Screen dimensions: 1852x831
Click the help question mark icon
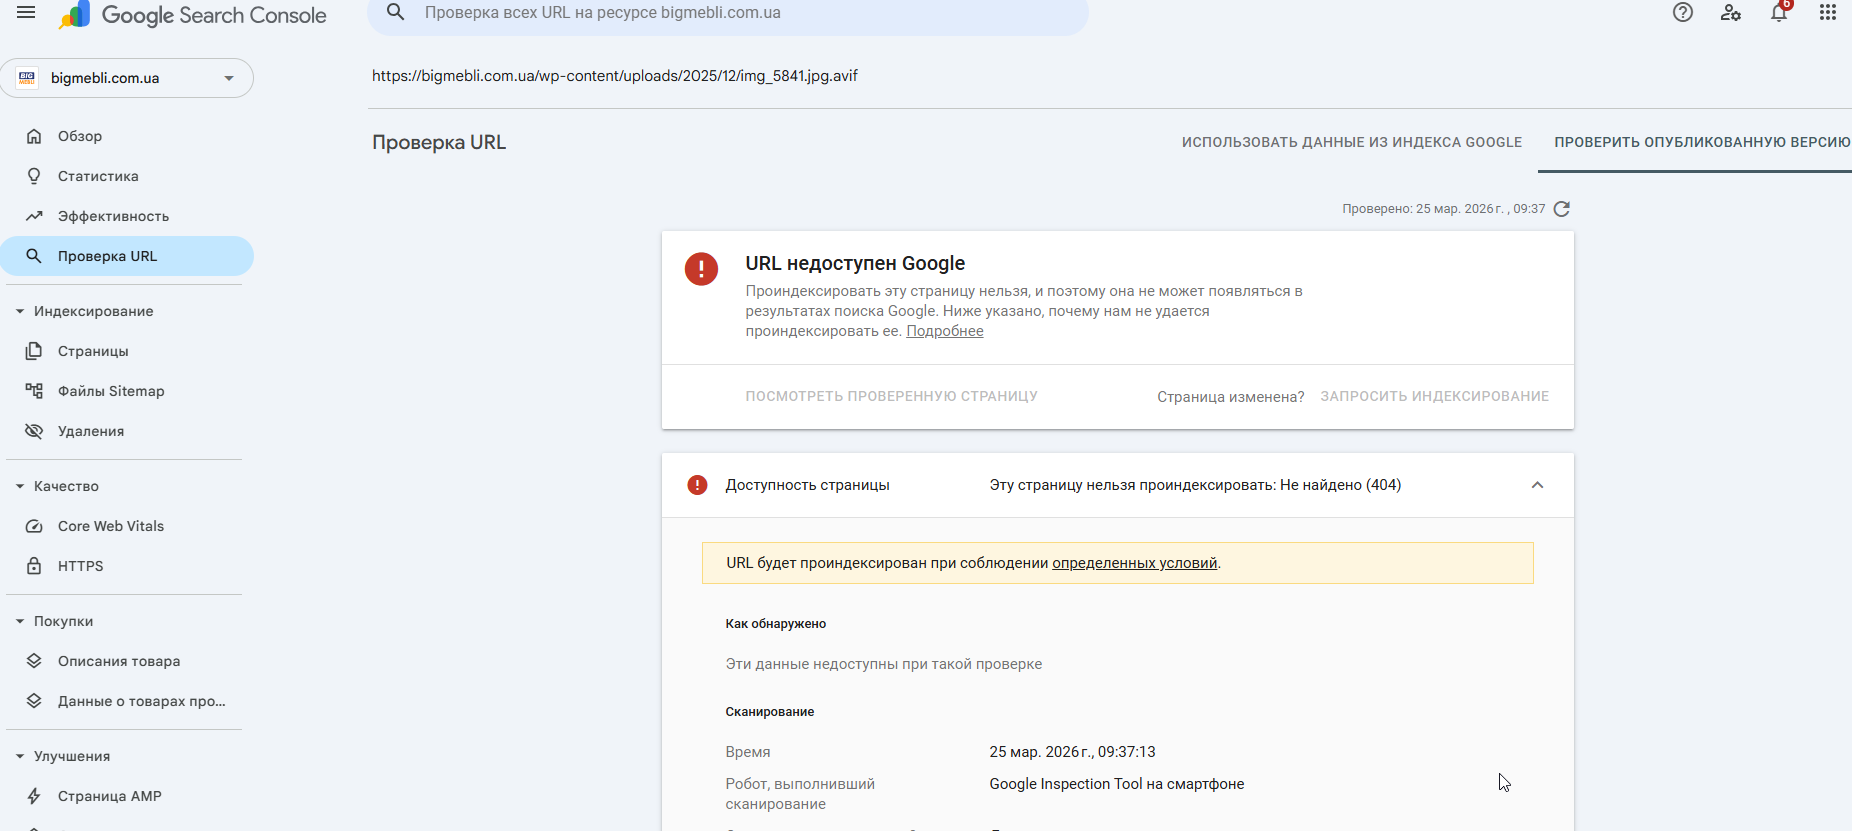(x=1683, y=13)
